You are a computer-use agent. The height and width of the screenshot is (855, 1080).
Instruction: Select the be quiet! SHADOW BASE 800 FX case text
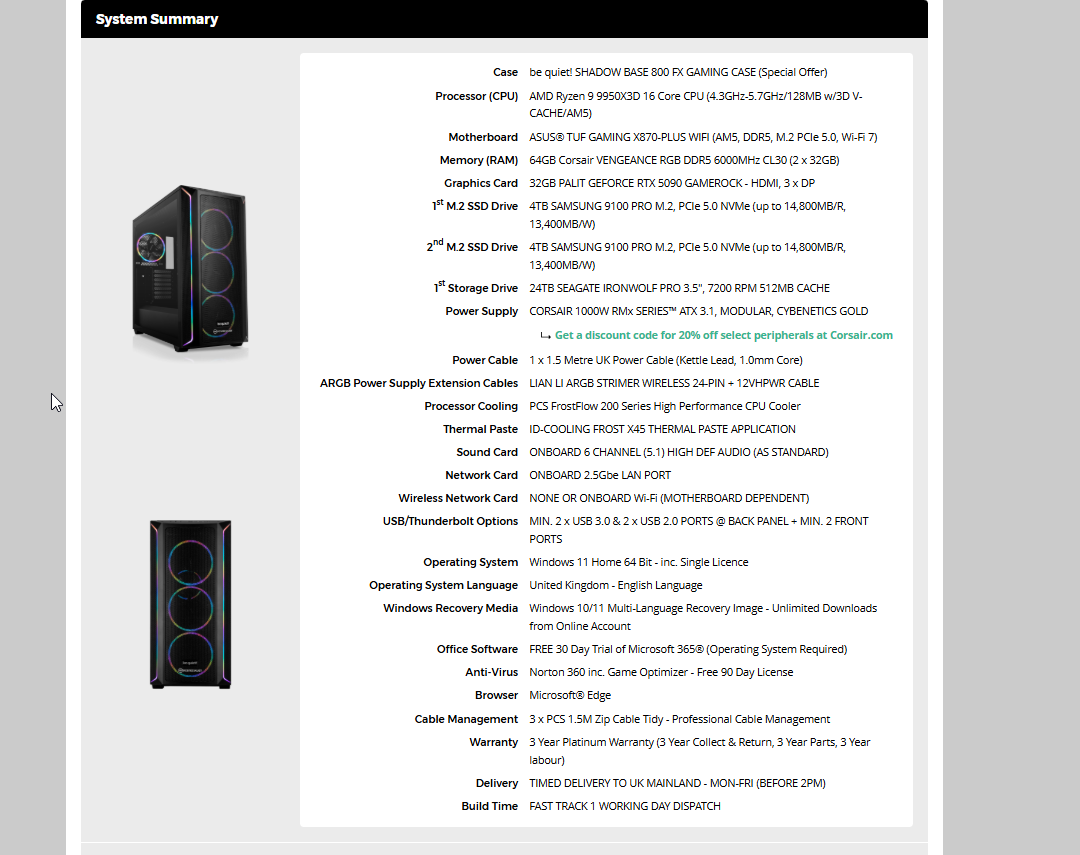[678, 72]
